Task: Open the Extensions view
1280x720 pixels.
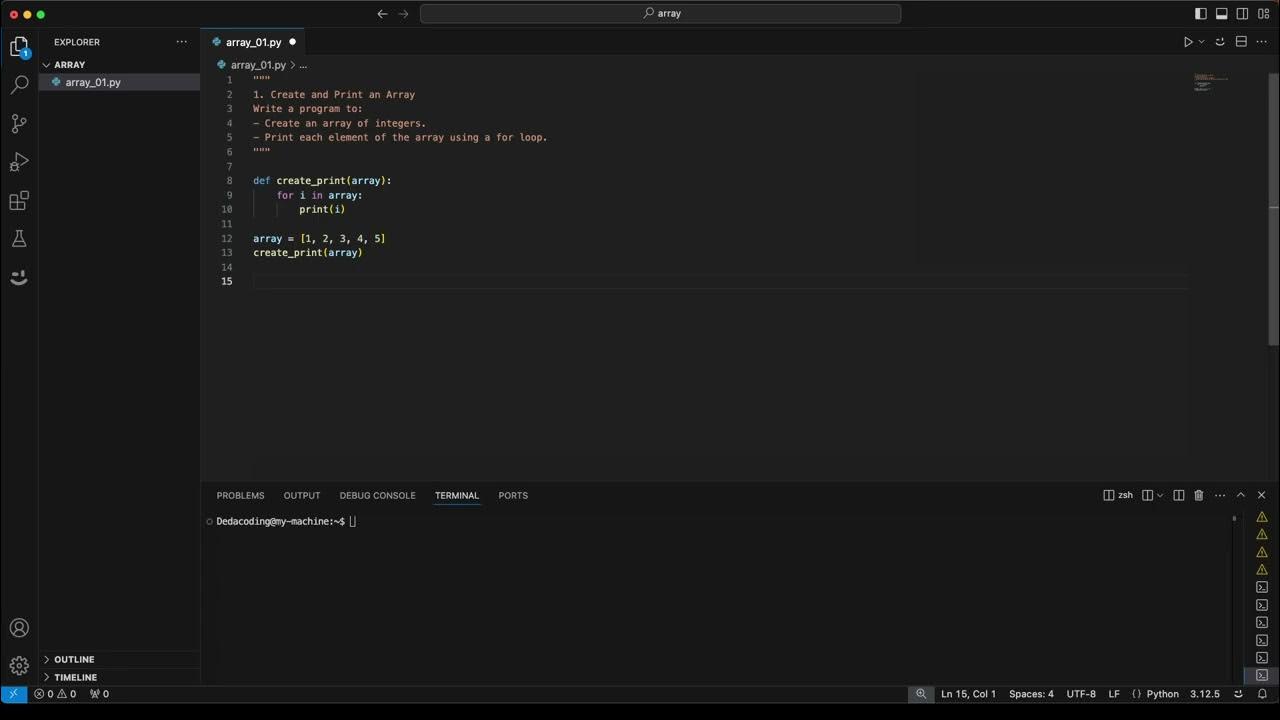Action: [19, 201]
